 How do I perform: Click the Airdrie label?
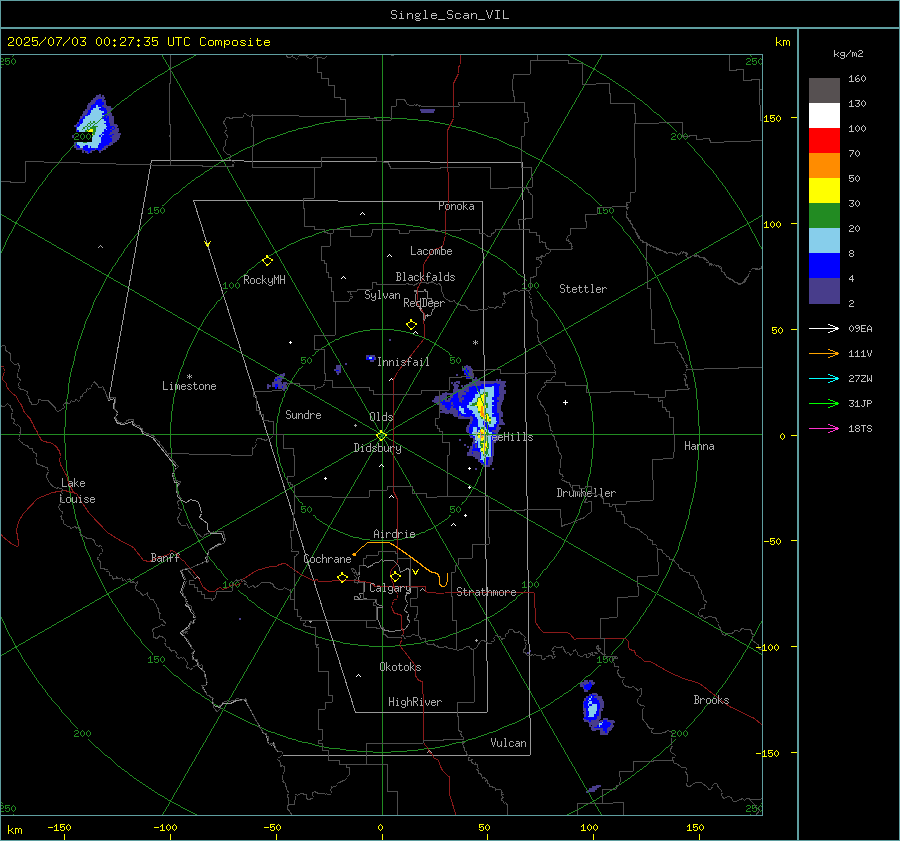point(394,534)
